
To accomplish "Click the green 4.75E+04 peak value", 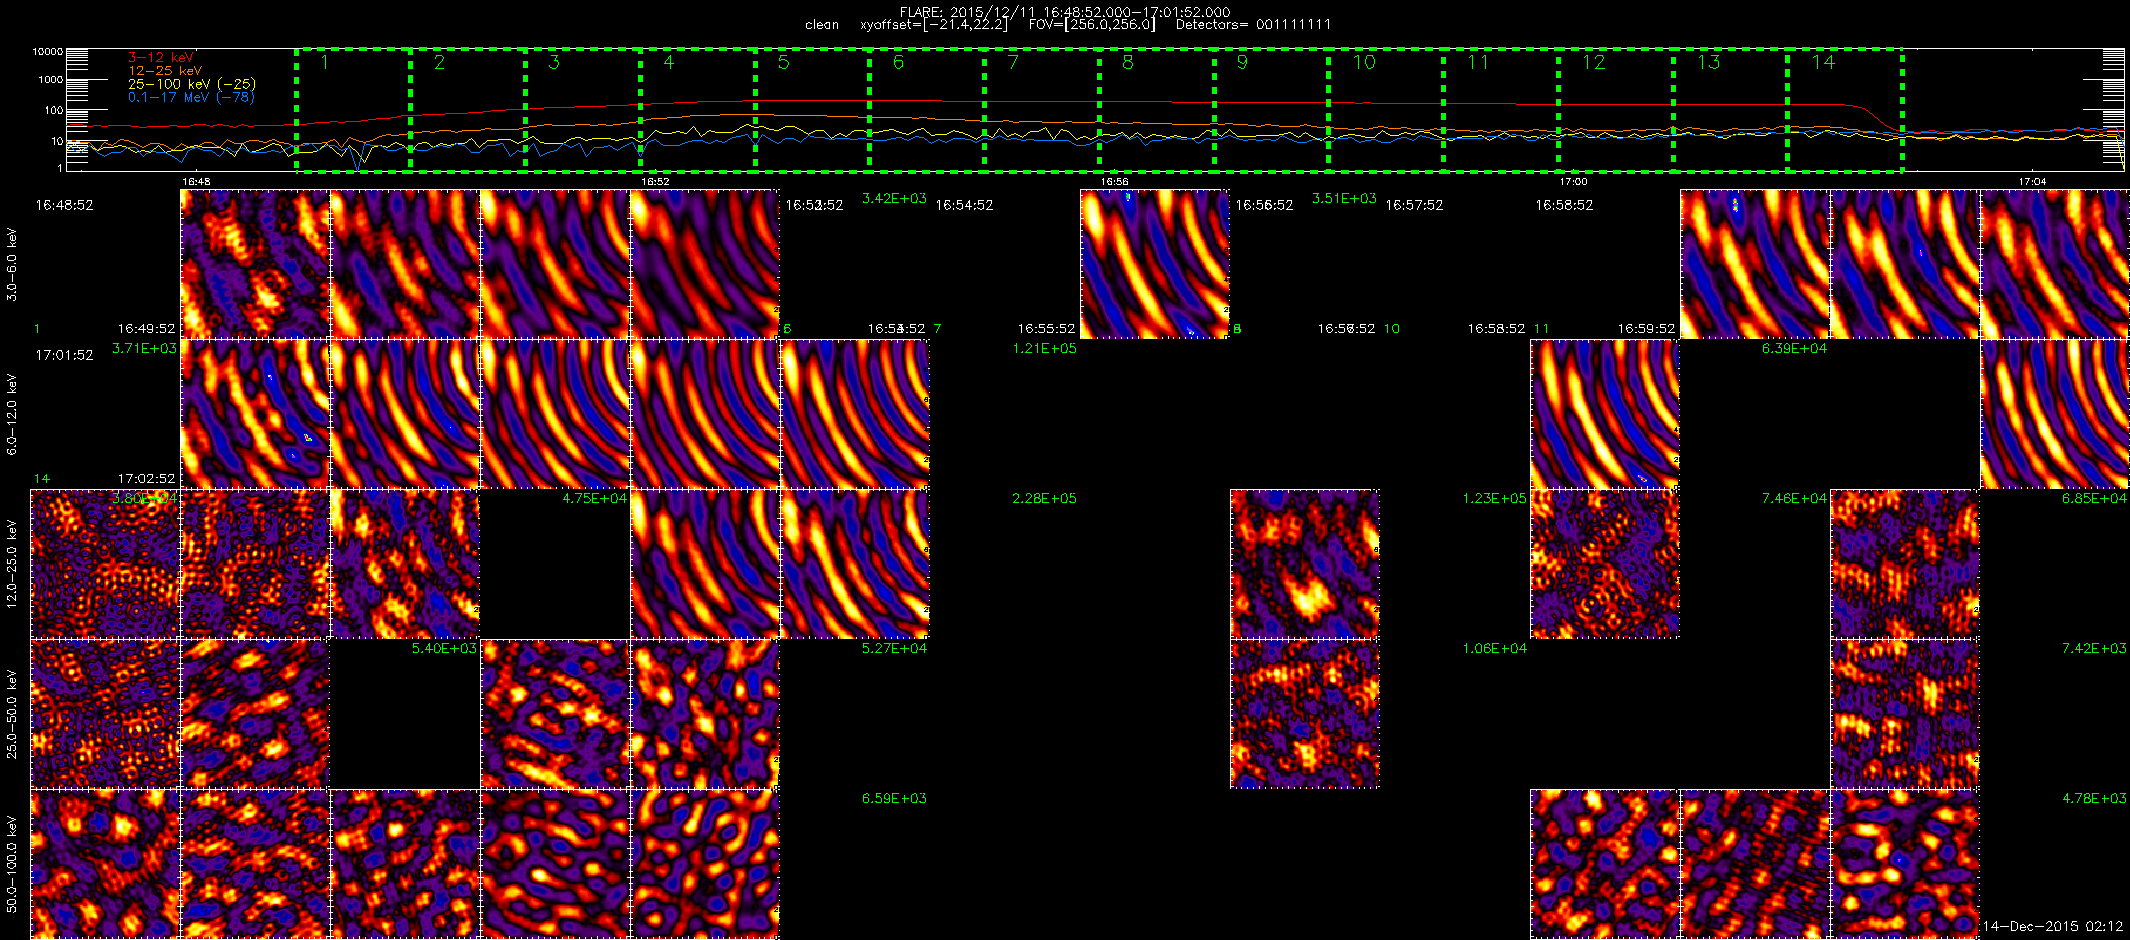I will point(594,499).
